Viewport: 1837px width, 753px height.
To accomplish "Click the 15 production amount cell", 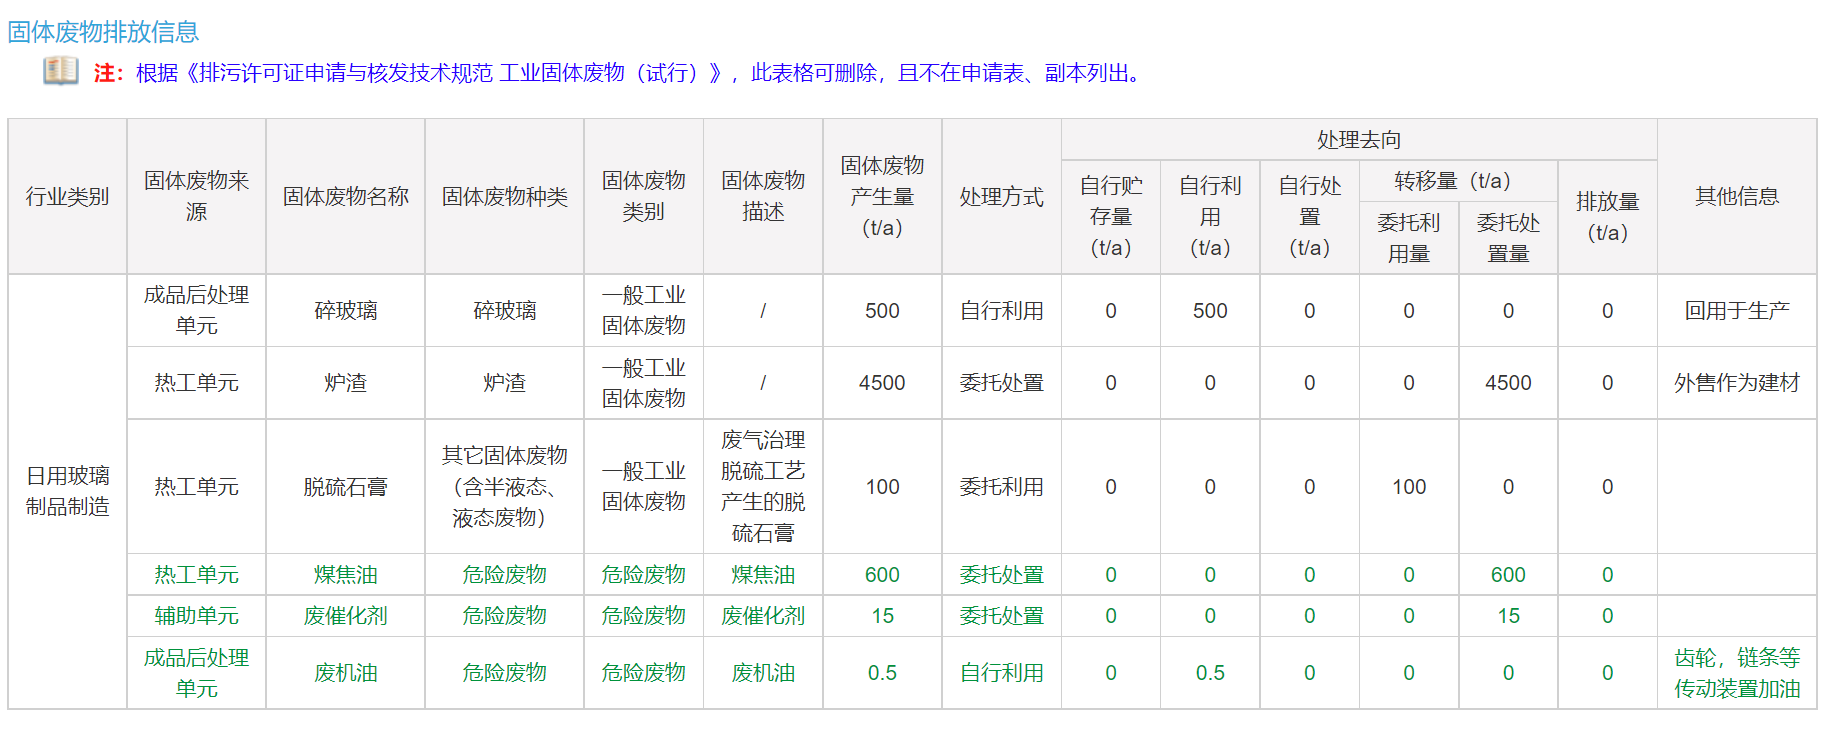I will [882, 616].
